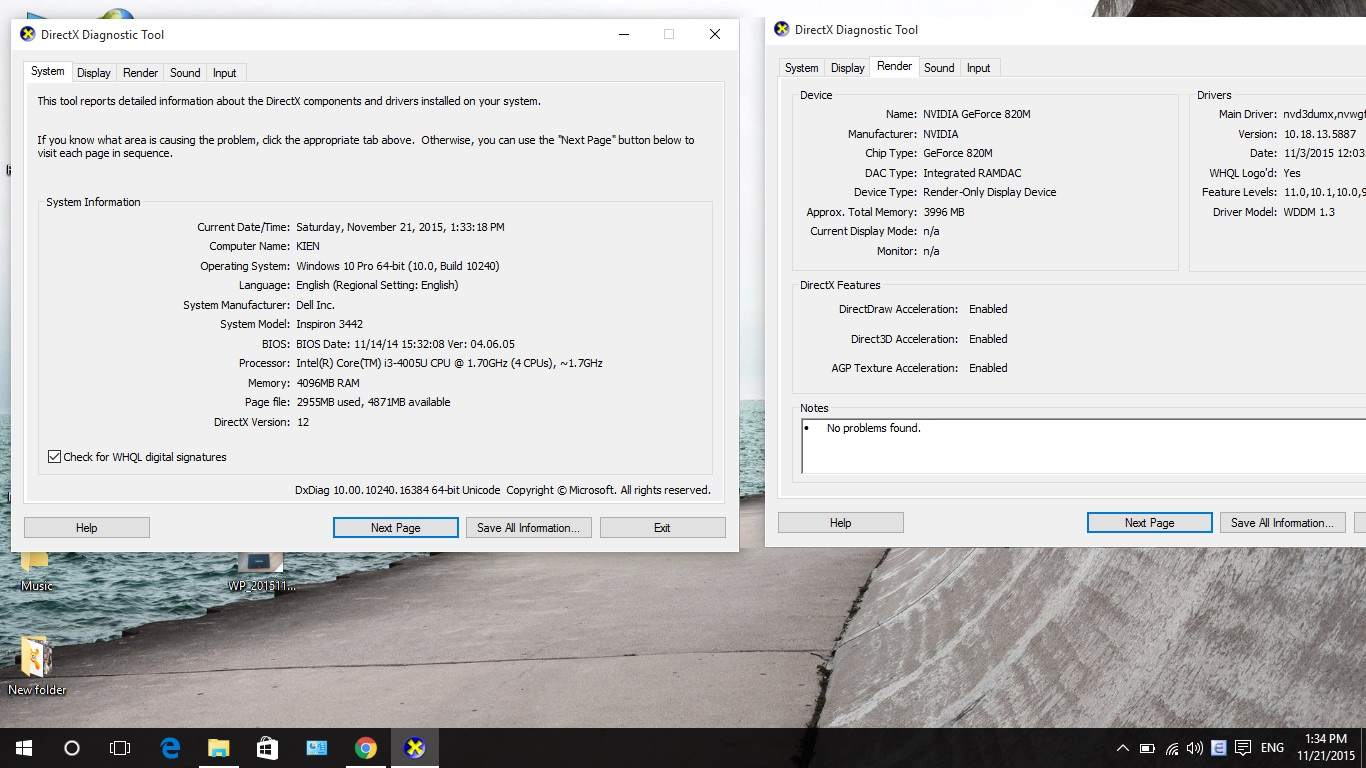Uncheck Check for WHQL digital signatures

click(55, 457)
